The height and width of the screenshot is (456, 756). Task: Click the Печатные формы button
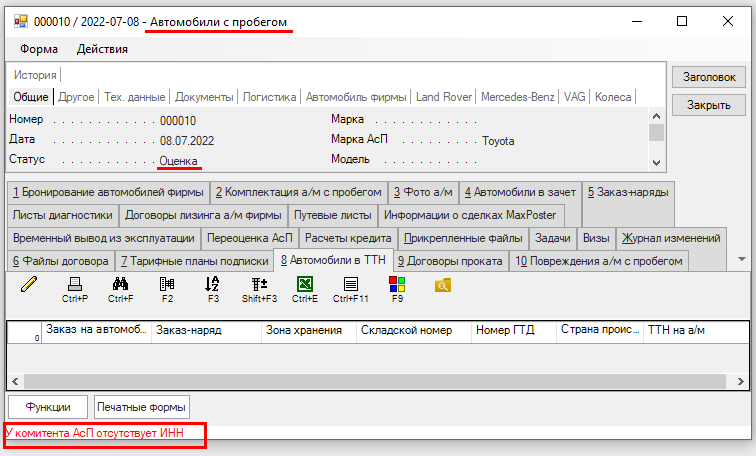point(142,407)
